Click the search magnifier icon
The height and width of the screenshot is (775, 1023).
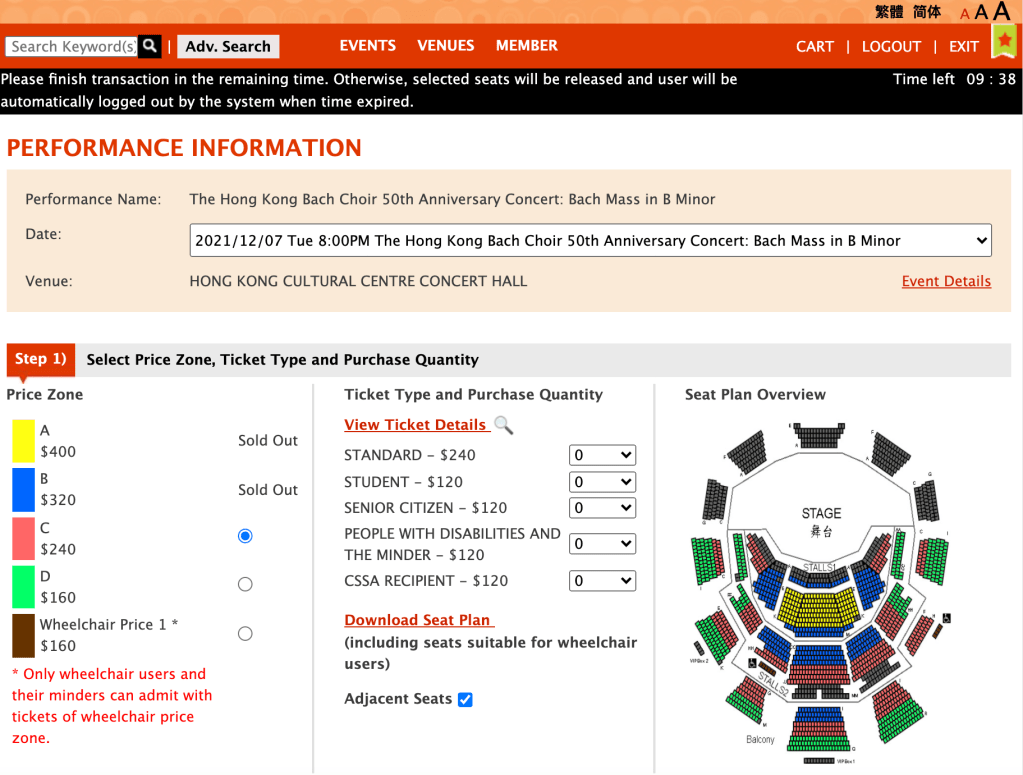(149, 46)
